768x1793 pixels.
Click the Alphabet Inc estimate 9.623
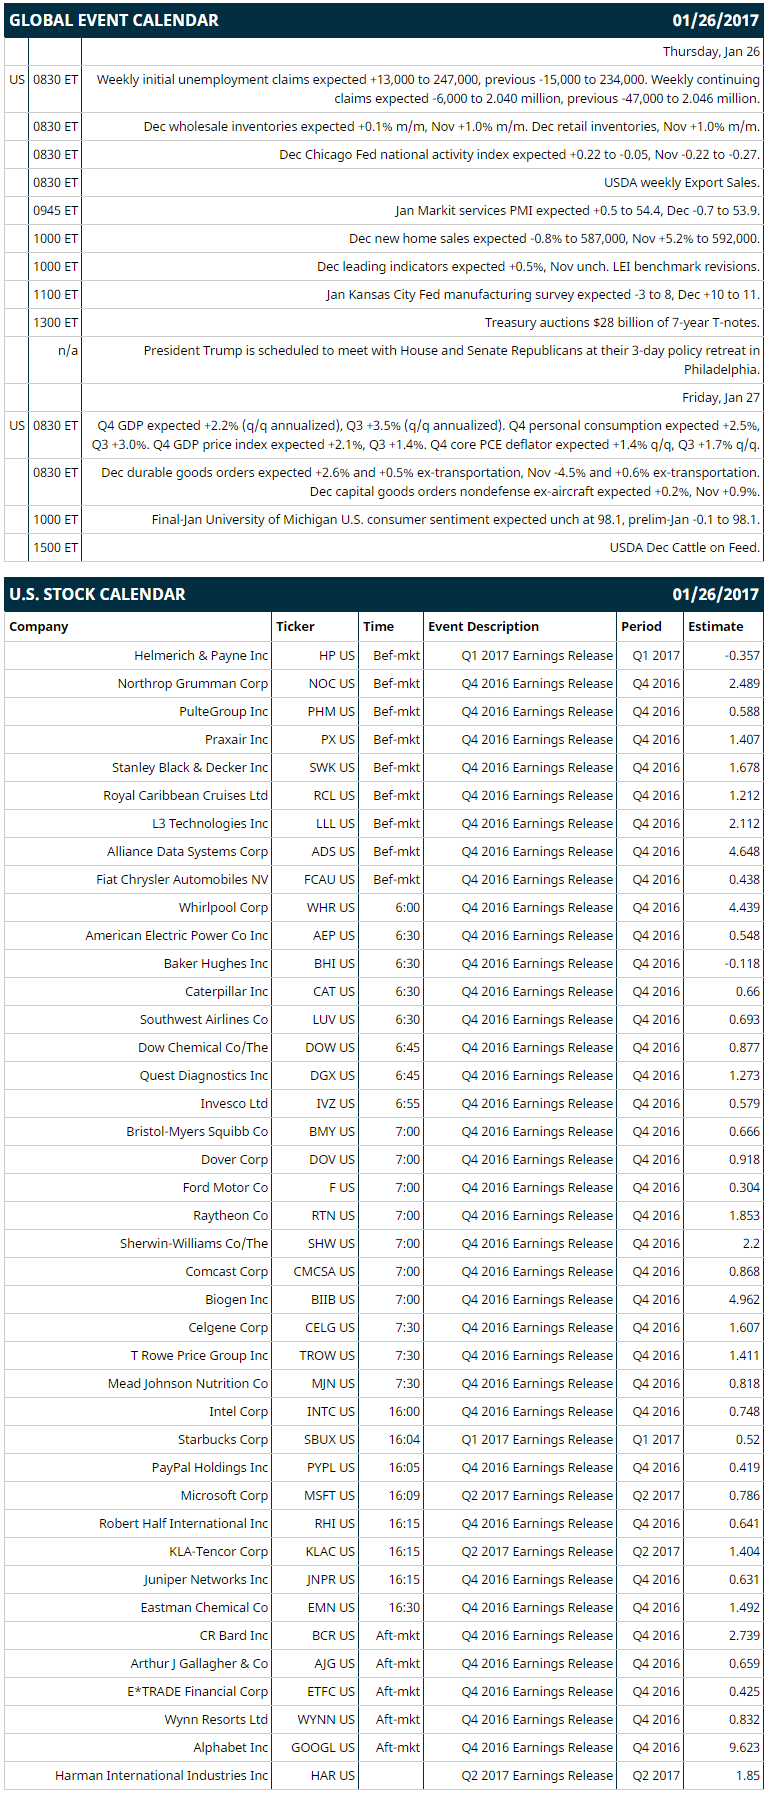(x=744, y=1747)
